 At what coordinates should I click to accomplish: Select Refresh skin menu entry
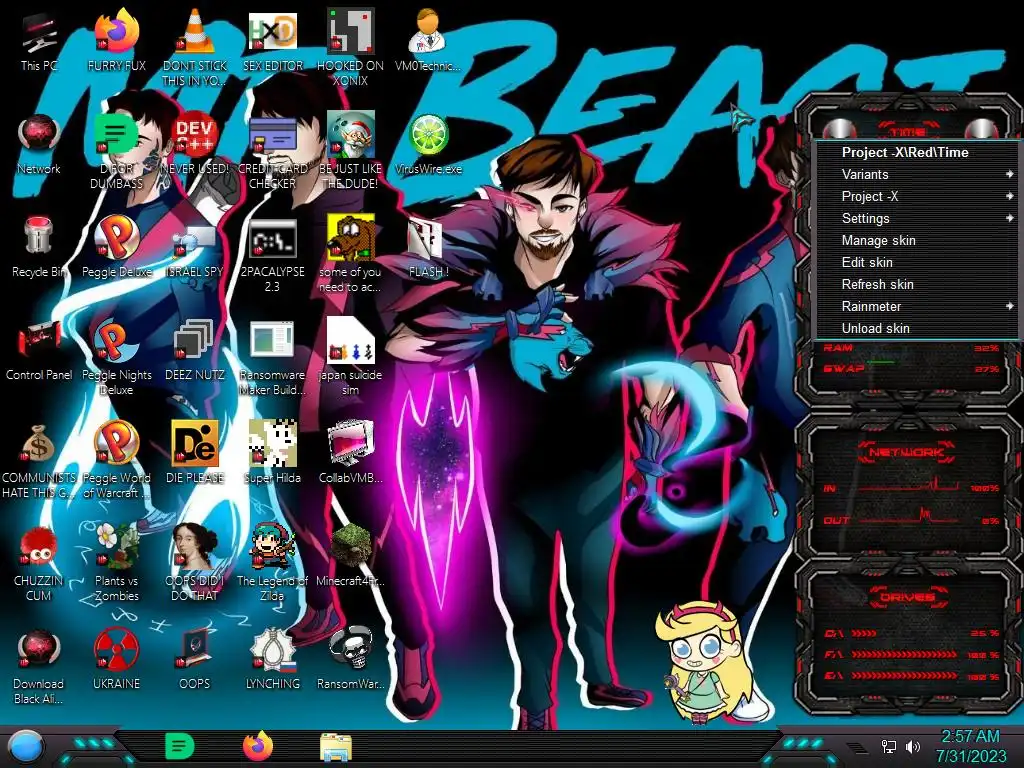(x=917, y=284)
